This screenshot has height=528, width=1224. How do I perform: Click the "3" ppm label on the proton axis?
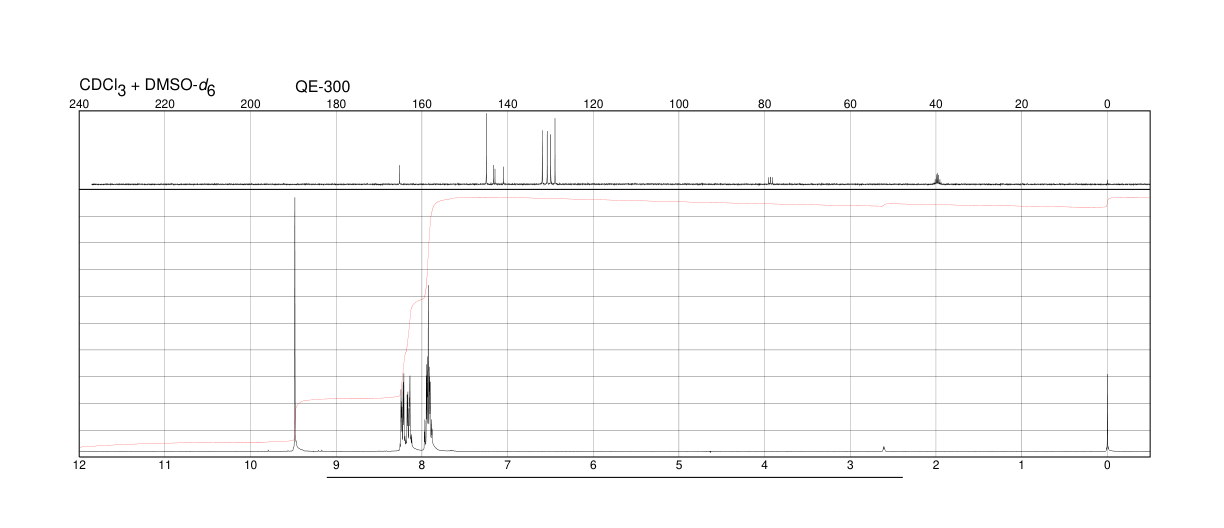click(850, 466)
